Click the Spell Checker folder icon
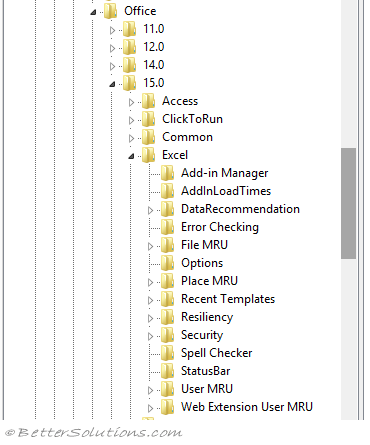Viewport: 370px width, 445px height. (x=167, y=353)
